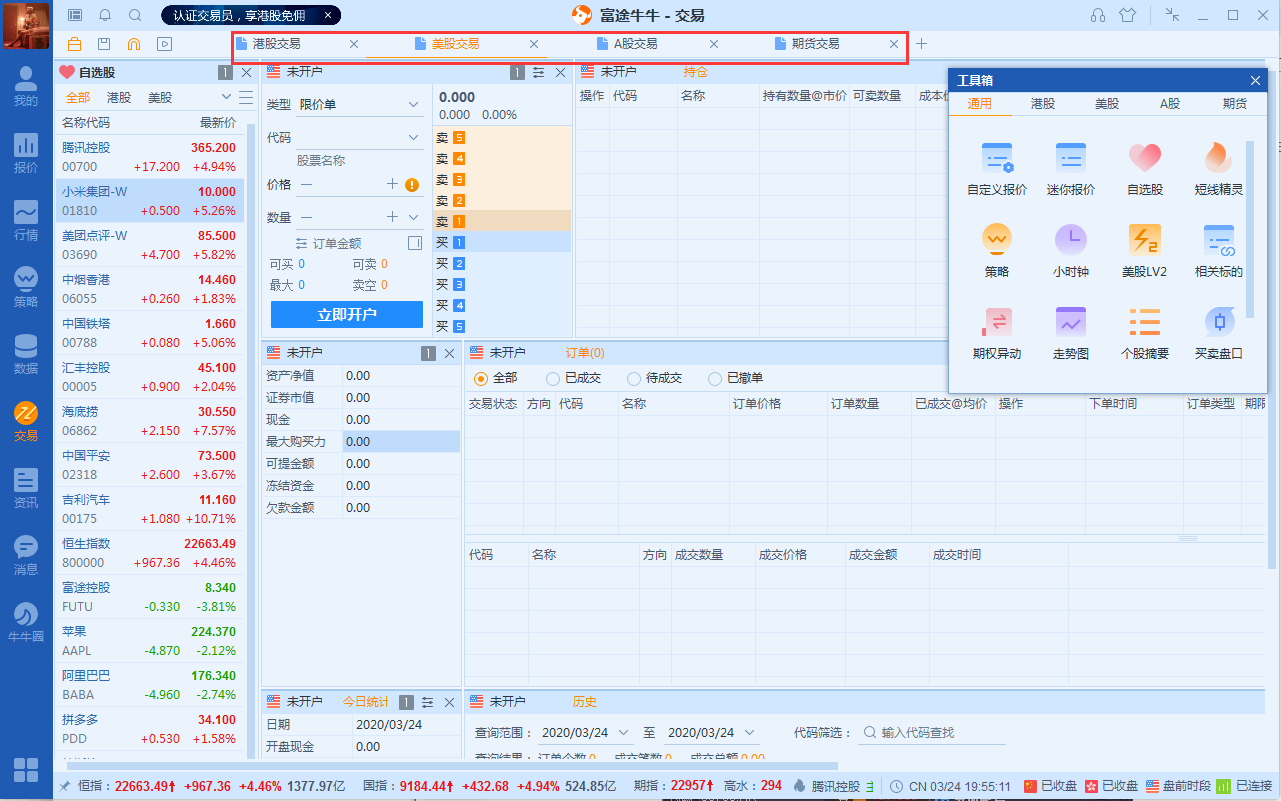
Task: Select the 阿里巴巴 BABA watchlist row
Action: [149, 685]
